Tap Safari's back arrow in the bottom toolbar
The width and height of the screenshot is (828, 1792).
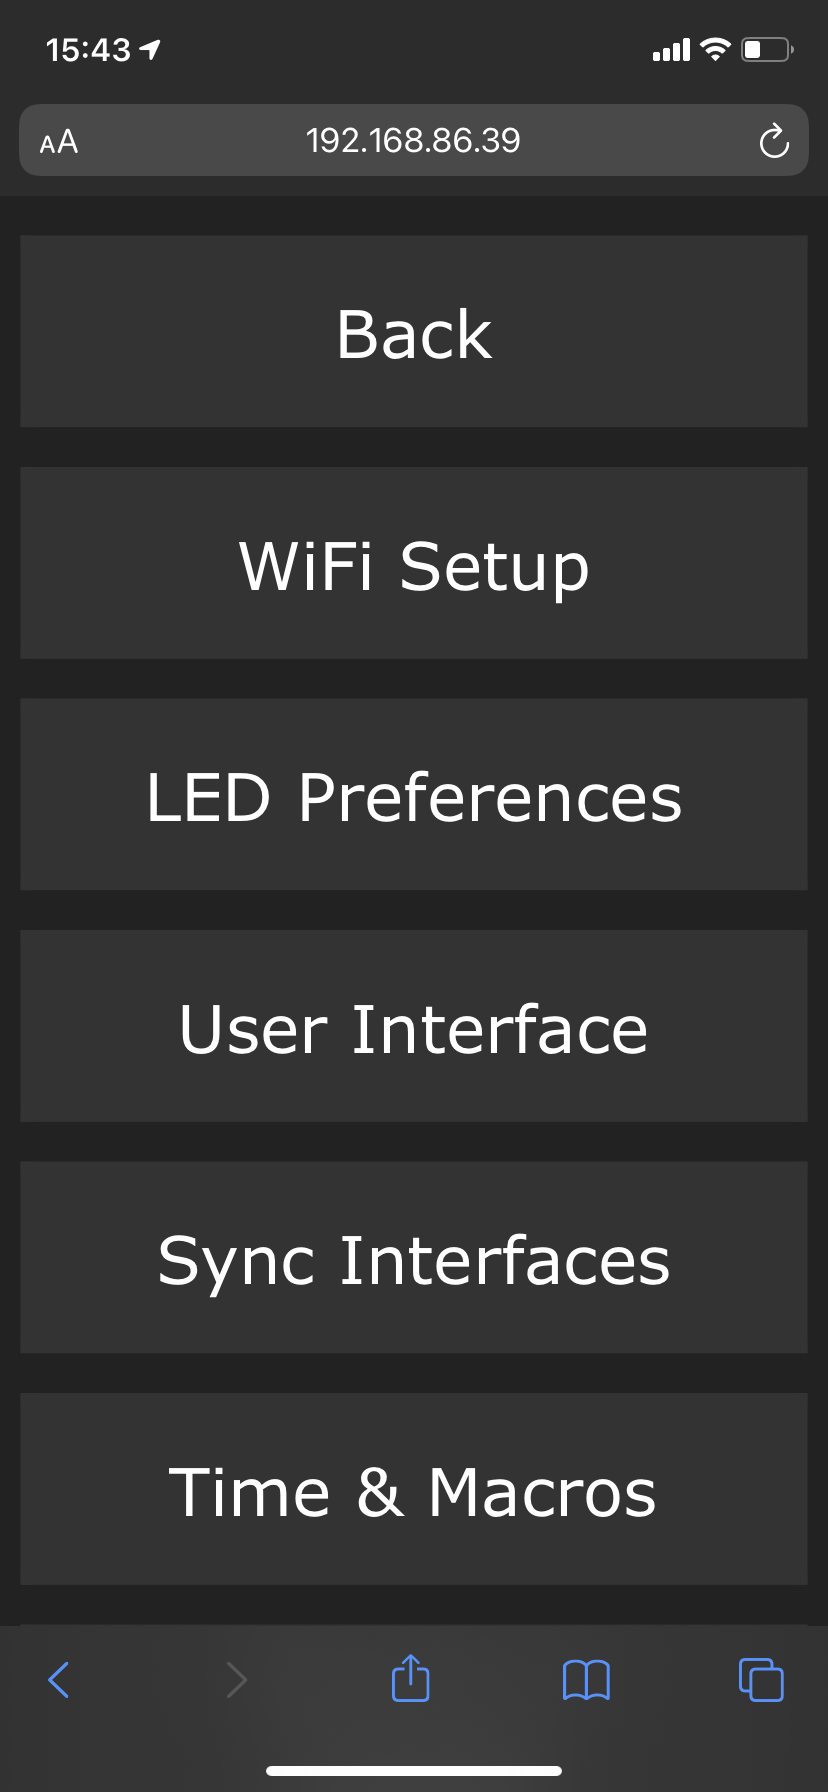click(59, 1679)
